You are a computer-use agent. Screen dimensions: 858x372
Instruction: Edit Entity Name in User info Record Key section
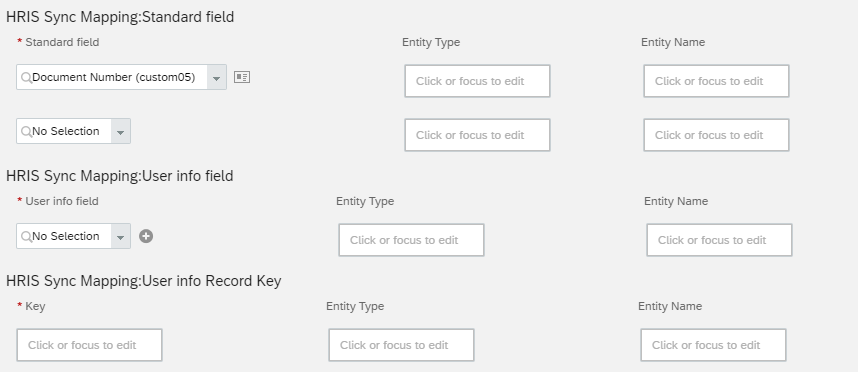[x=713, y=345]
